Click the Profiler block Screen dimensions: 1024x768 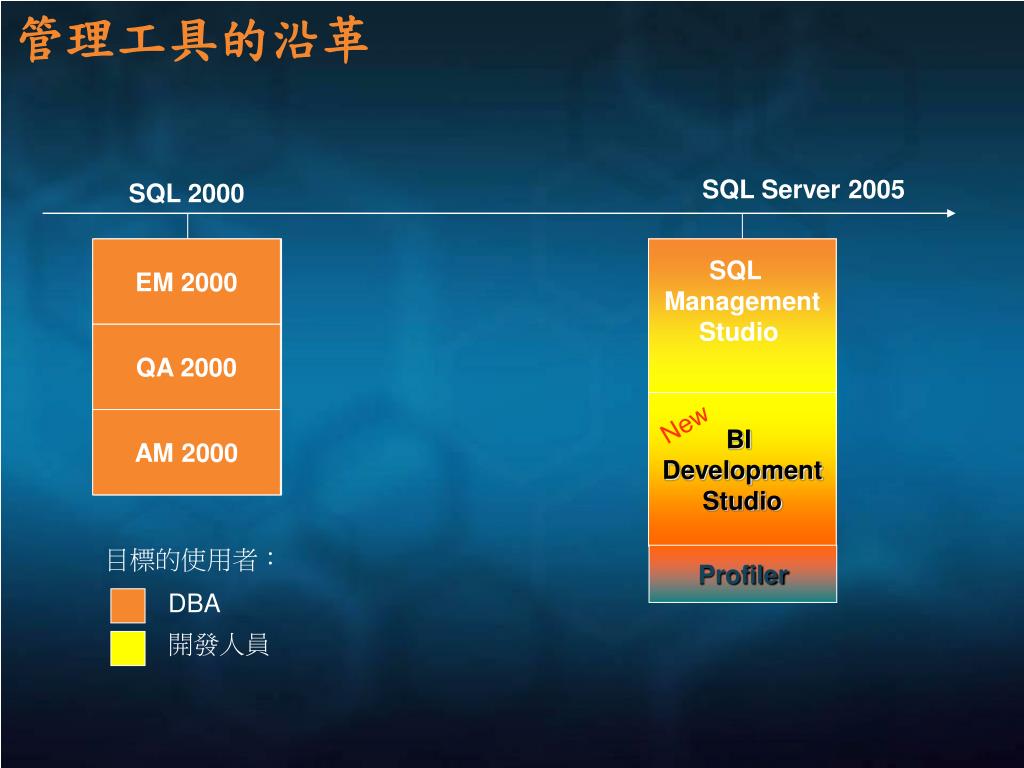[742, 574]
